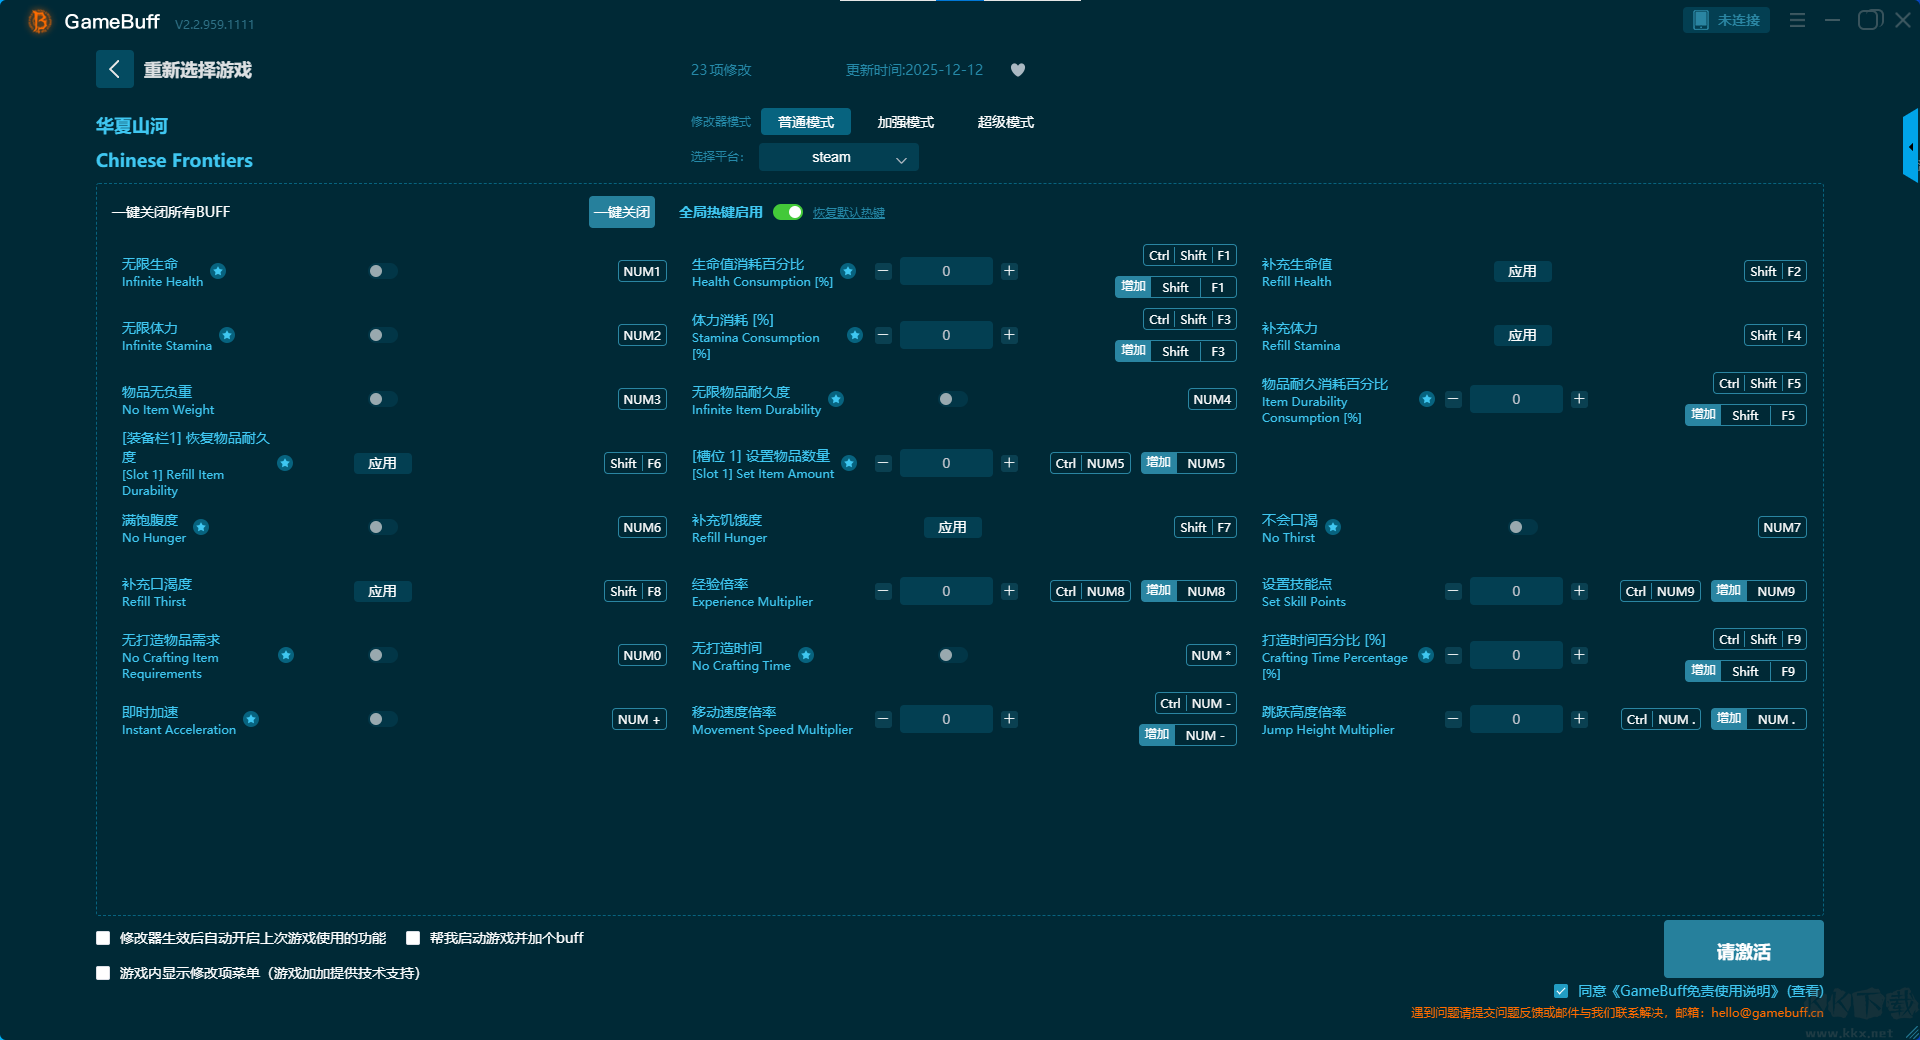Increase the Experience Multiplier value
1920x1040 pixels.
point(1009,591)
